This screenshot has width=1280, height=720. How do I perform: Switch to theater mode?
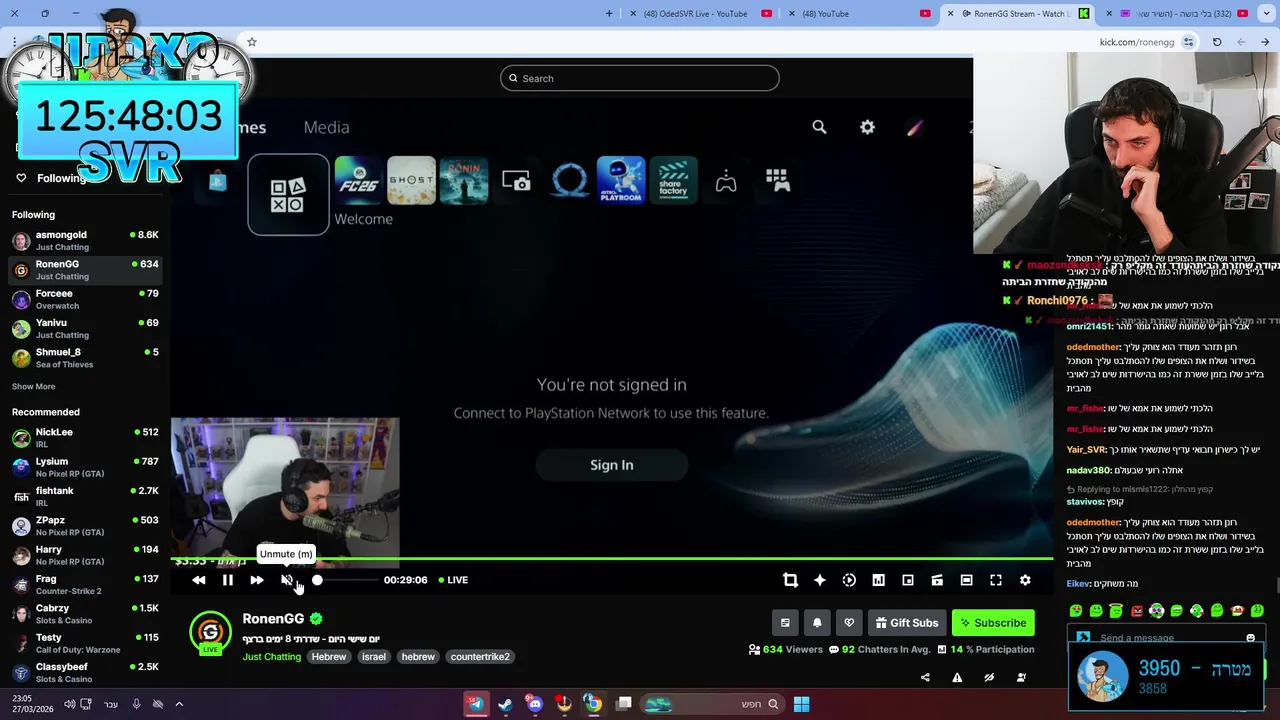tap(966, 580)
